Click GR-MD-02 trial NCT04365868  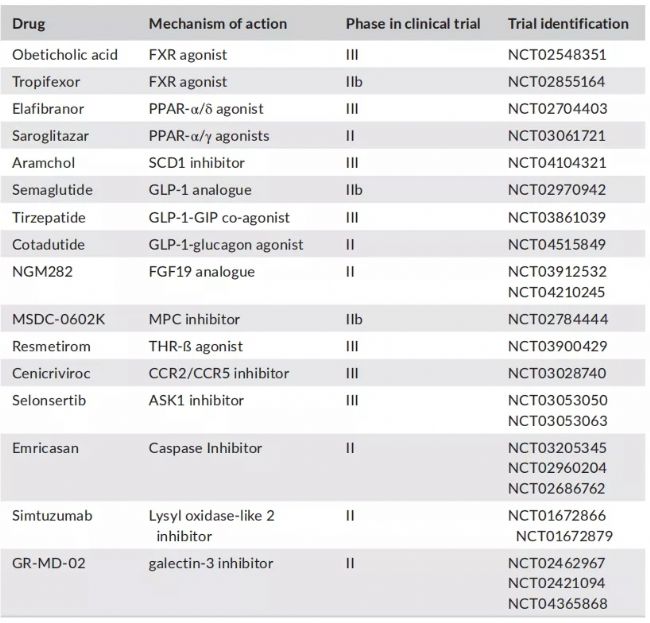point(557,602)
